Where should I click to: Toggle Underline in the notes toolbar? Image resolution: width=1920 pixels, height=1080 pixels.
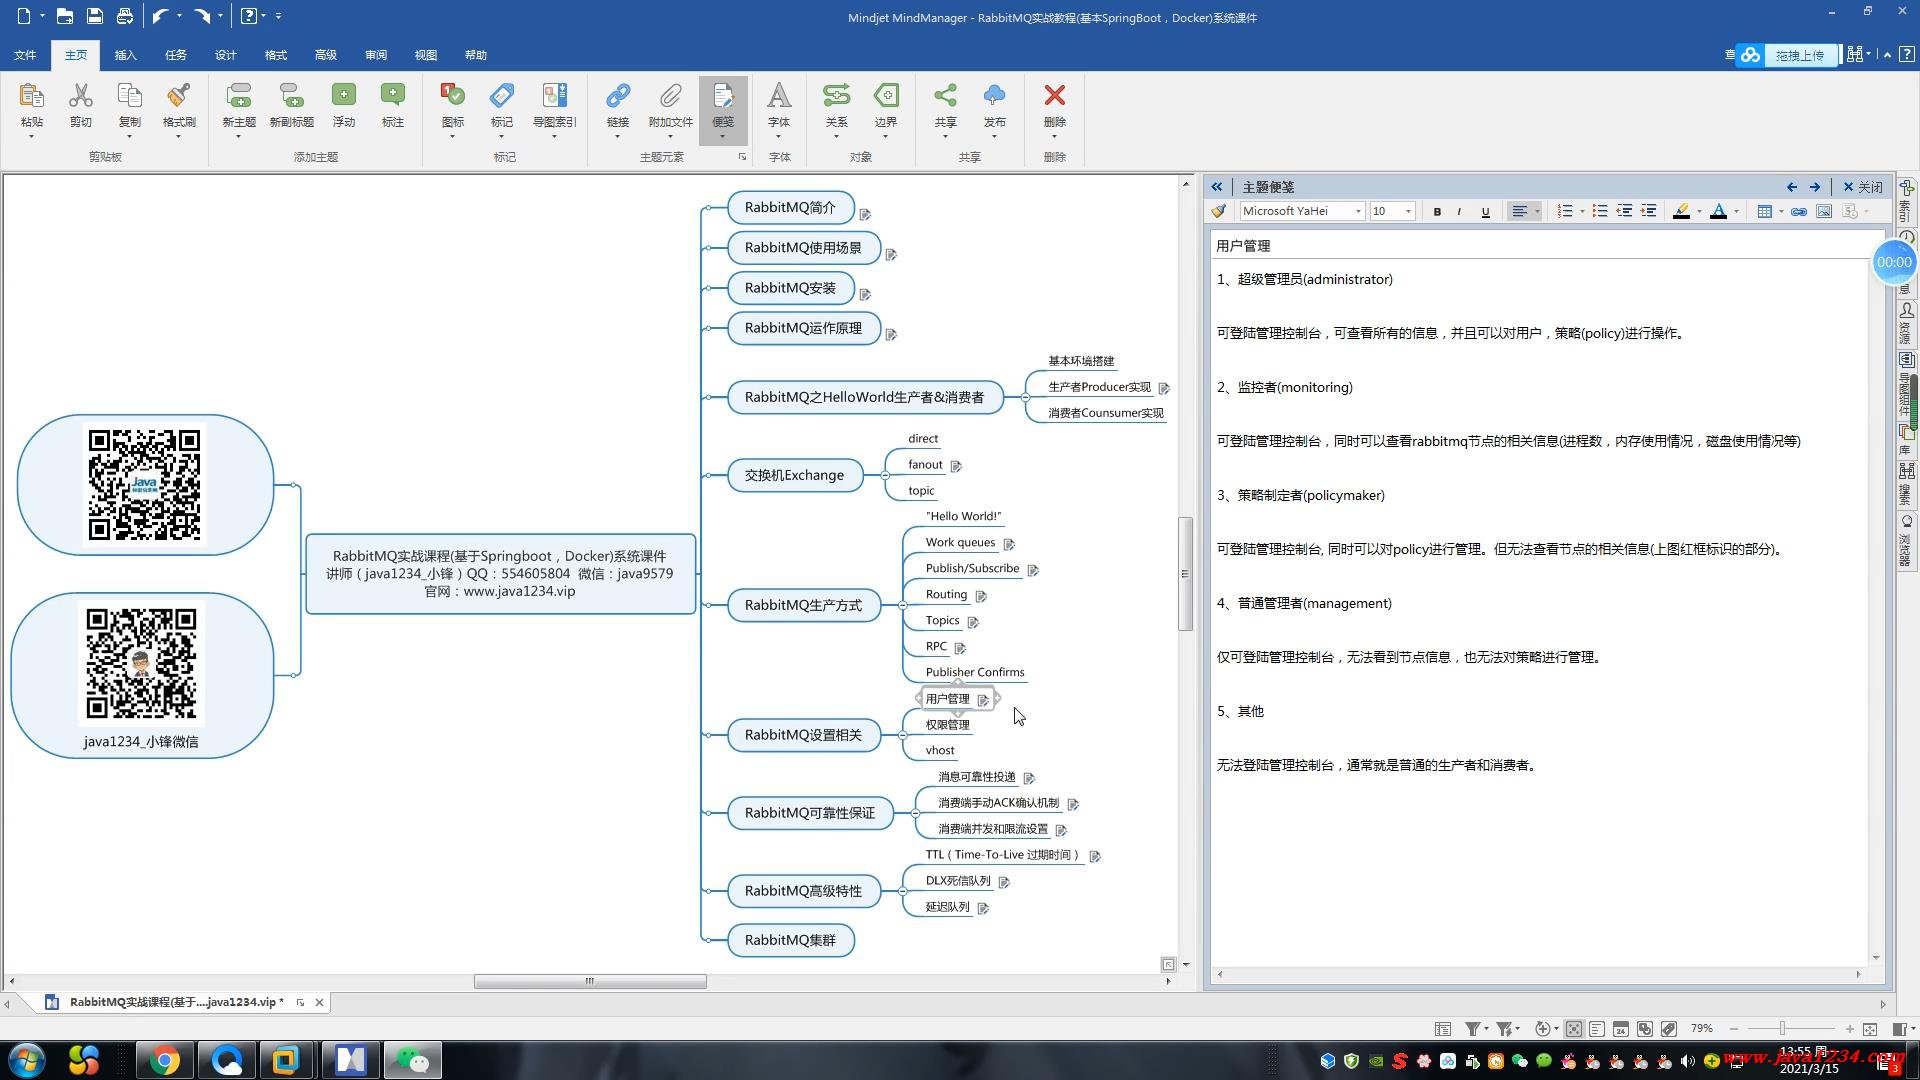(x=1485, y=211)
